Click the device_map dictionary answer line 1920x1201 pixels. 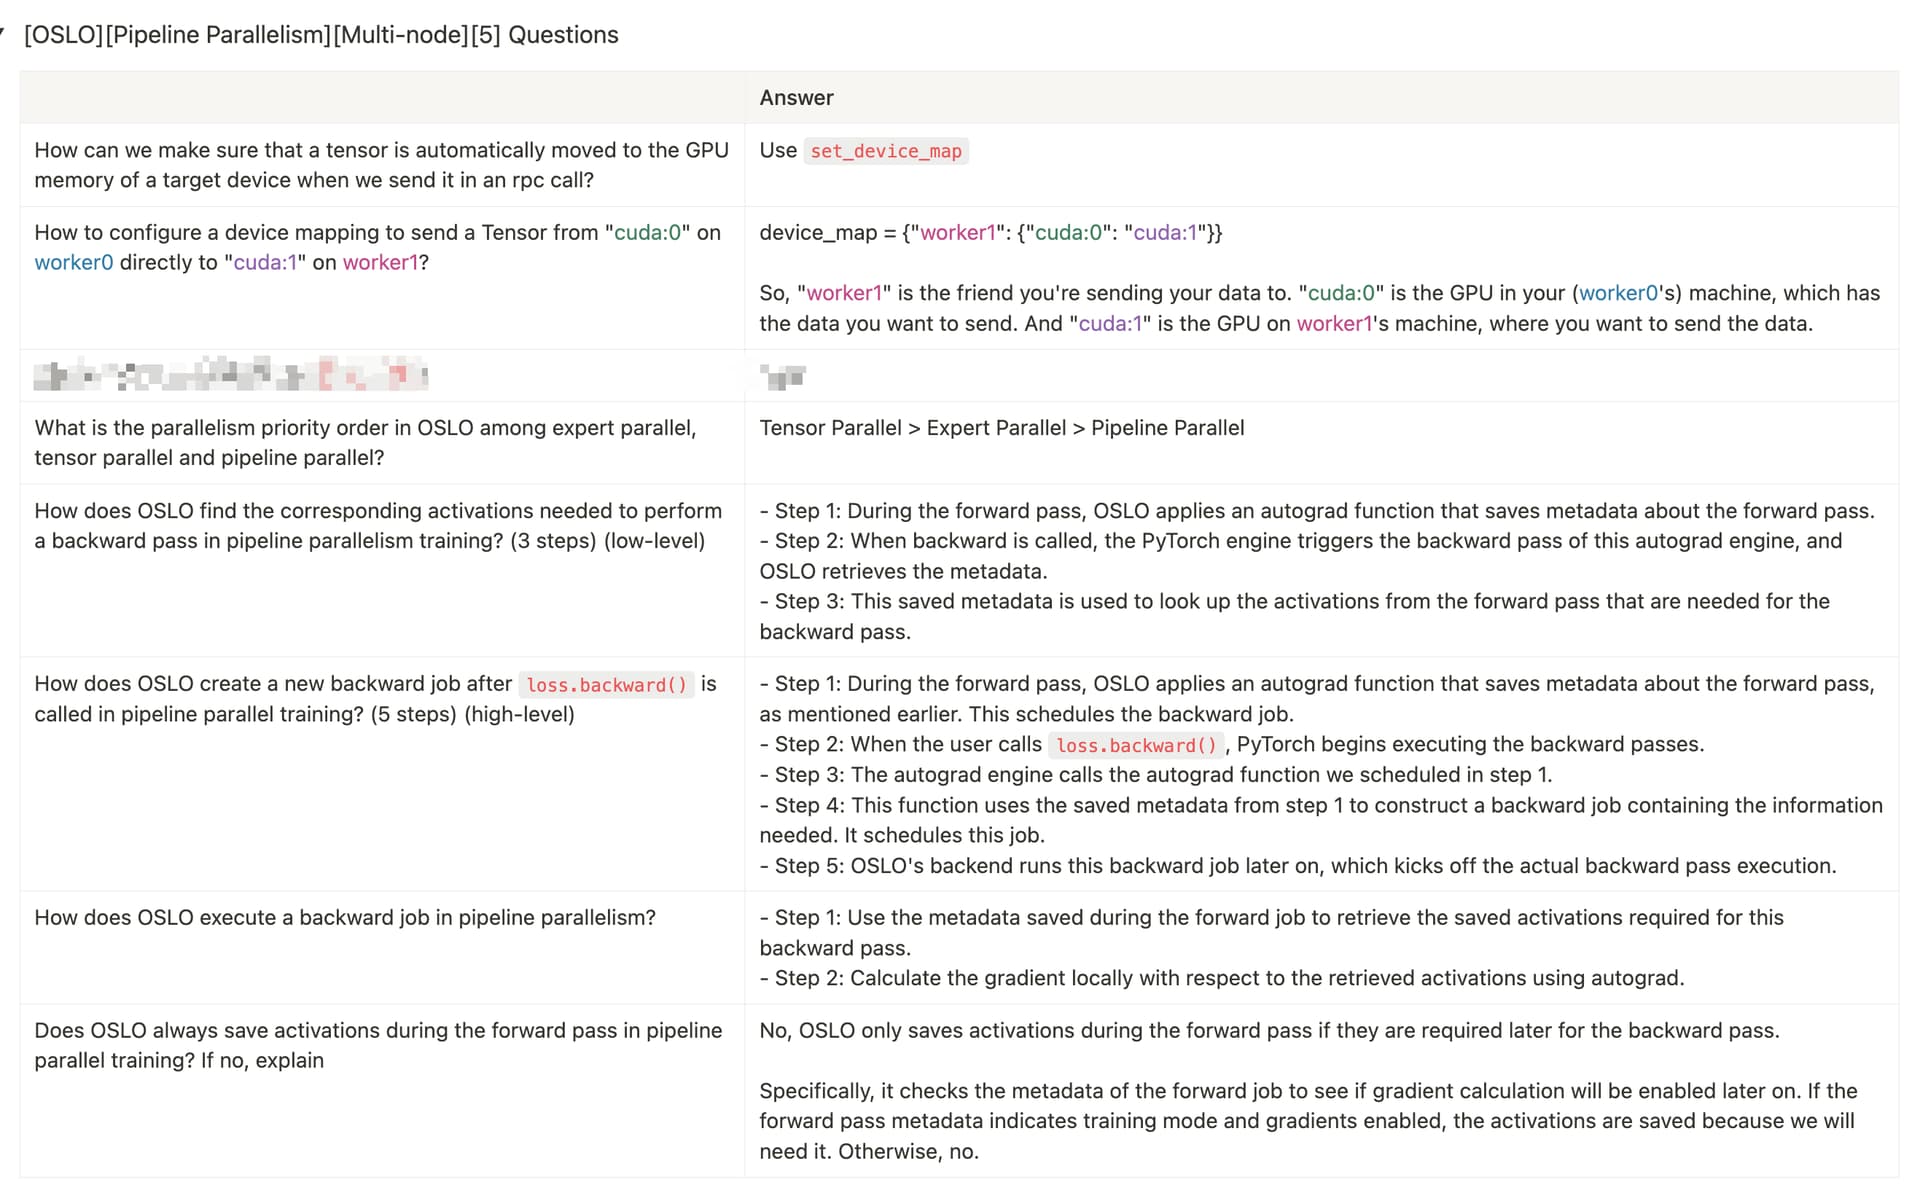(990, 233)
